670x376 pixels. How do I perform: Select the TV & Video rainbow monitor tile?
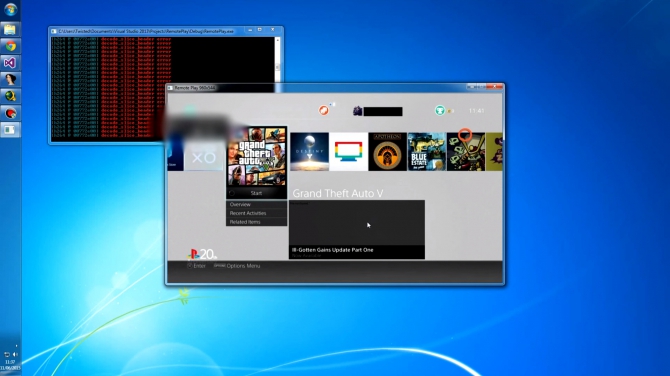(x=348, y=151)
